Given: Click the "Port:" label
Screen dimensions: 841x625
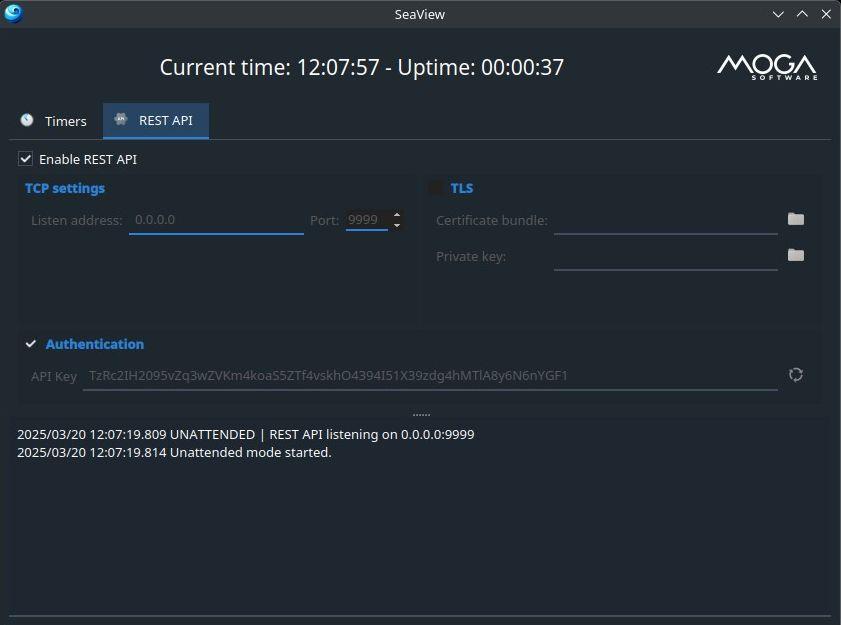Looking at the screenshot, I should [x=324, y=220].
